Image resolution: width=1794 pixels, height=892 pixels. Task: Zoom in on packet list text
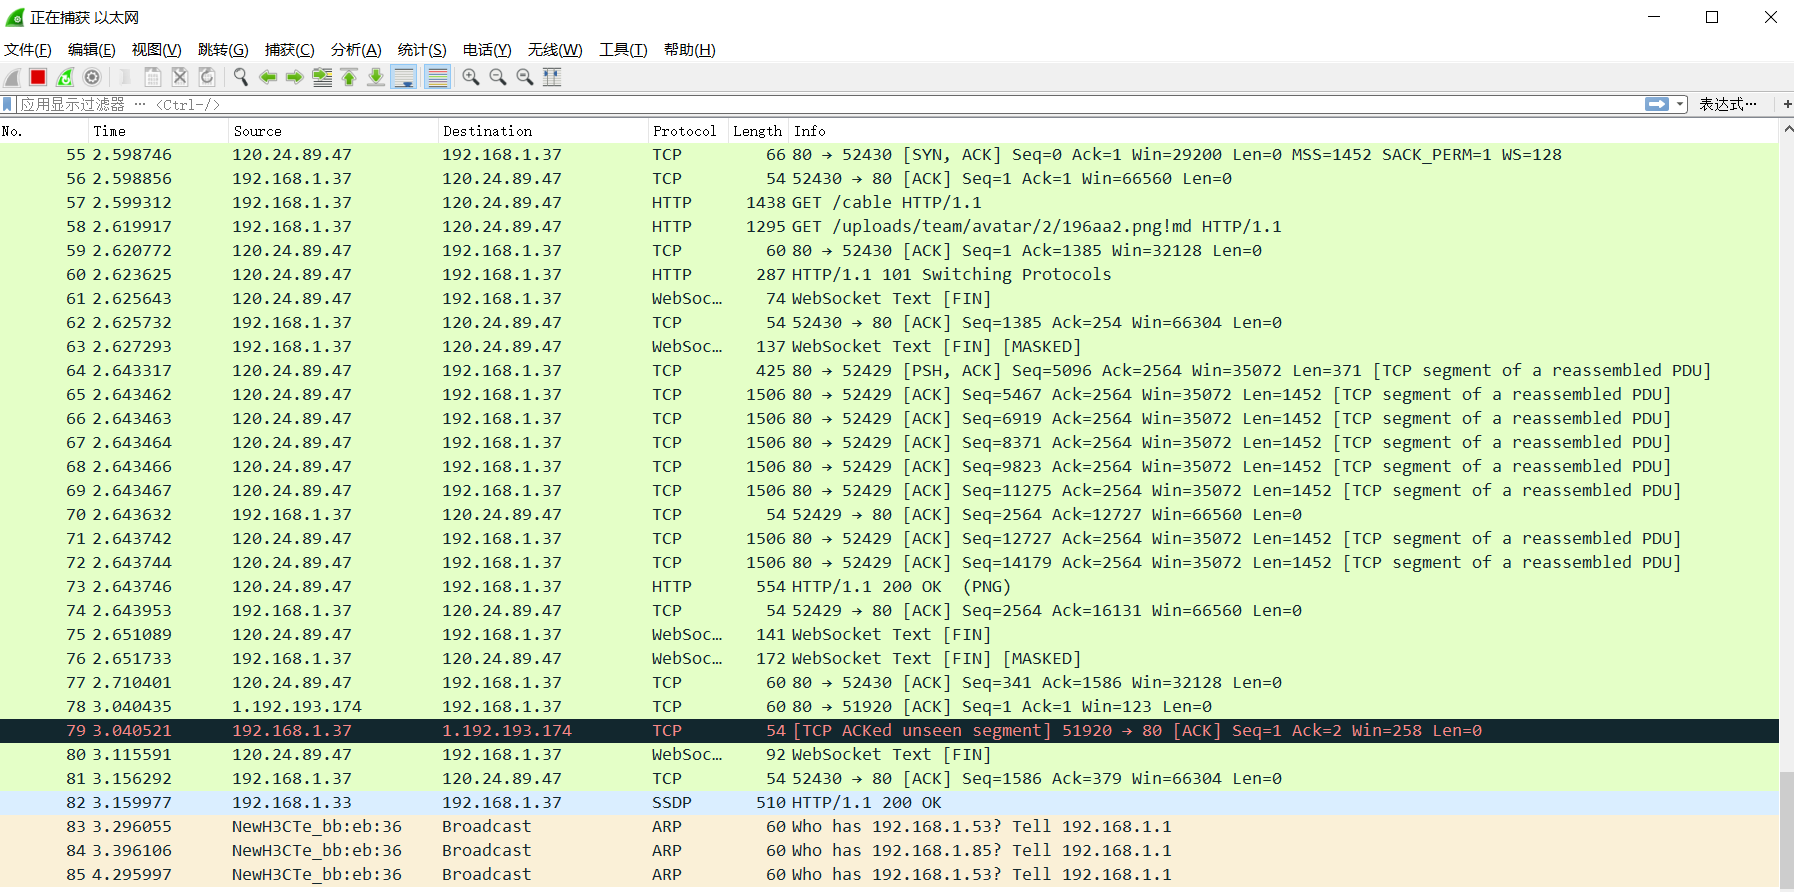[471, 77]
